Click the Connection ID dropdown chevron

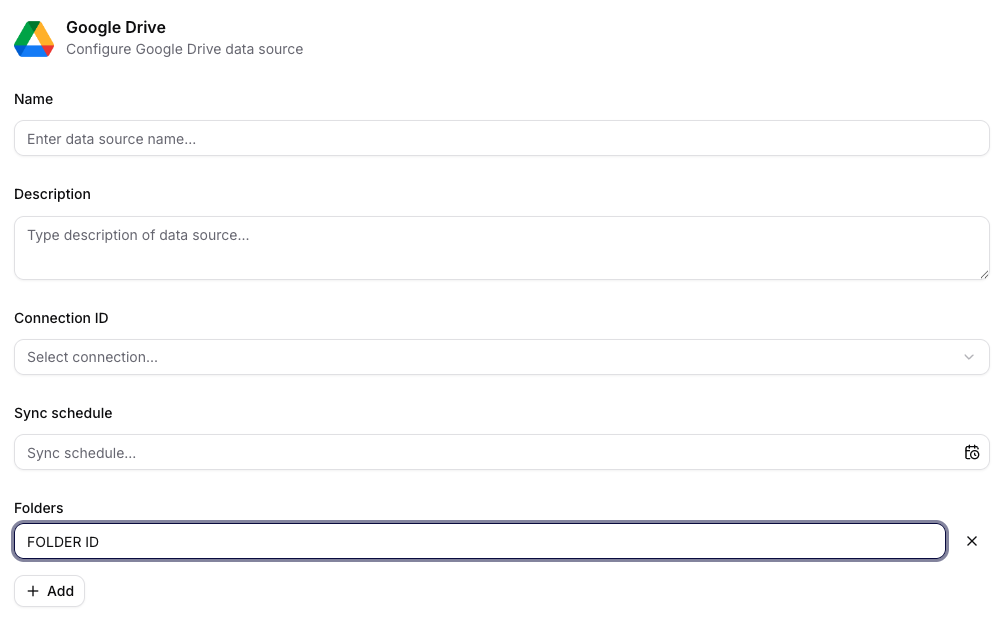pyautogui.click(x=968, y=357)
